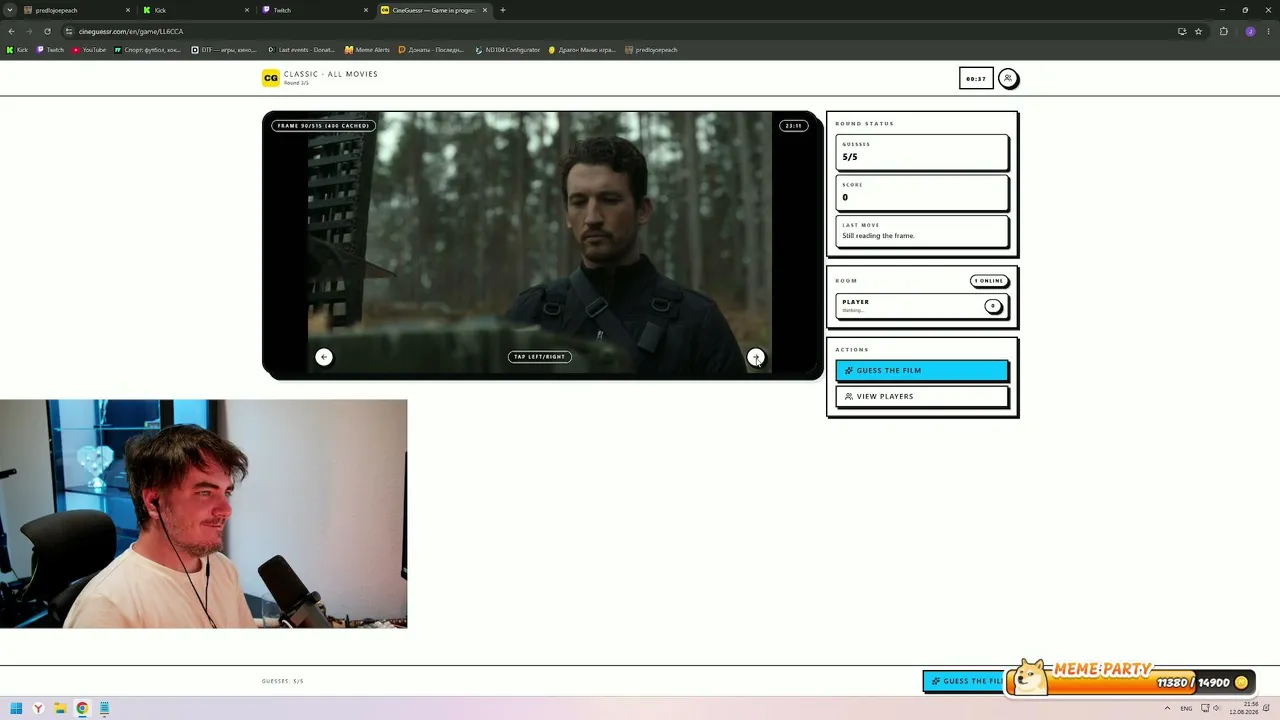Click the Guess the Film button in Actions
The image size is (1280, 720).
tap(922, 370)
